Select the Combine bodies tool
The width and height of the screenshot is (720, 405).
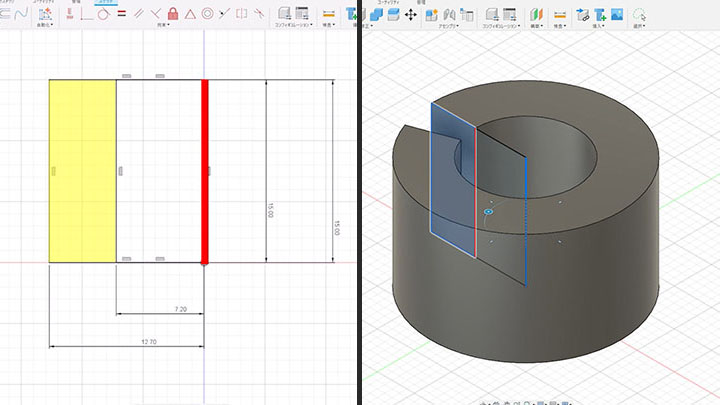(x=377, y=15)
